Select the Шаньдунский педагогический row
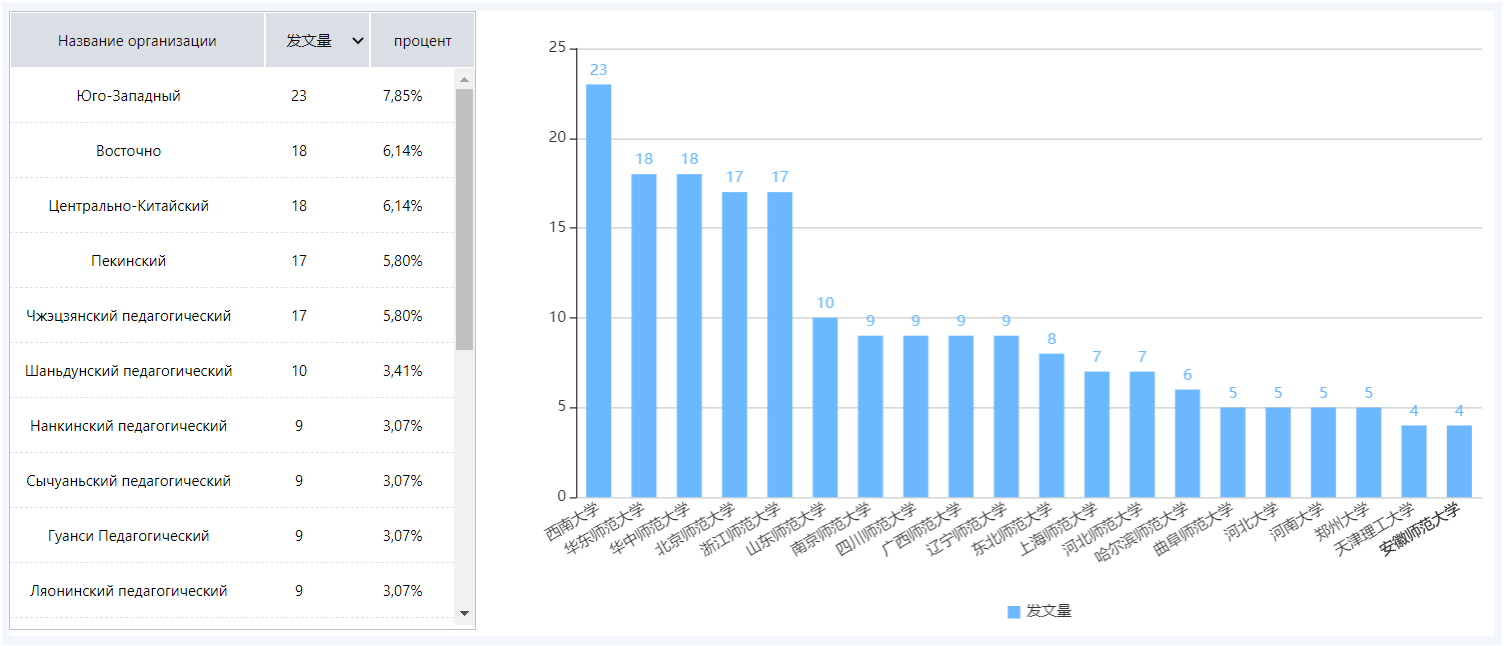Viewport: 1506px width, 646px height. coord(128,371)
